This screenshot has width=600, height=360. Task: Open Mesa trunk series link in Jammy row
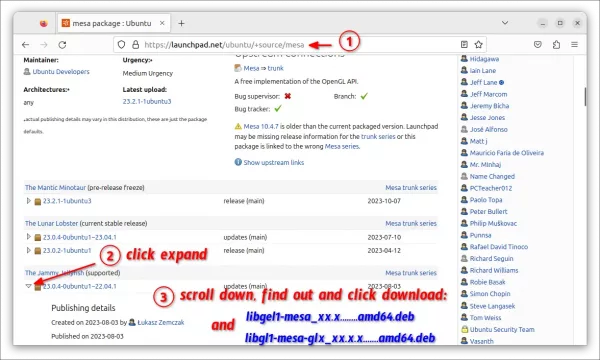coord(411,273)
